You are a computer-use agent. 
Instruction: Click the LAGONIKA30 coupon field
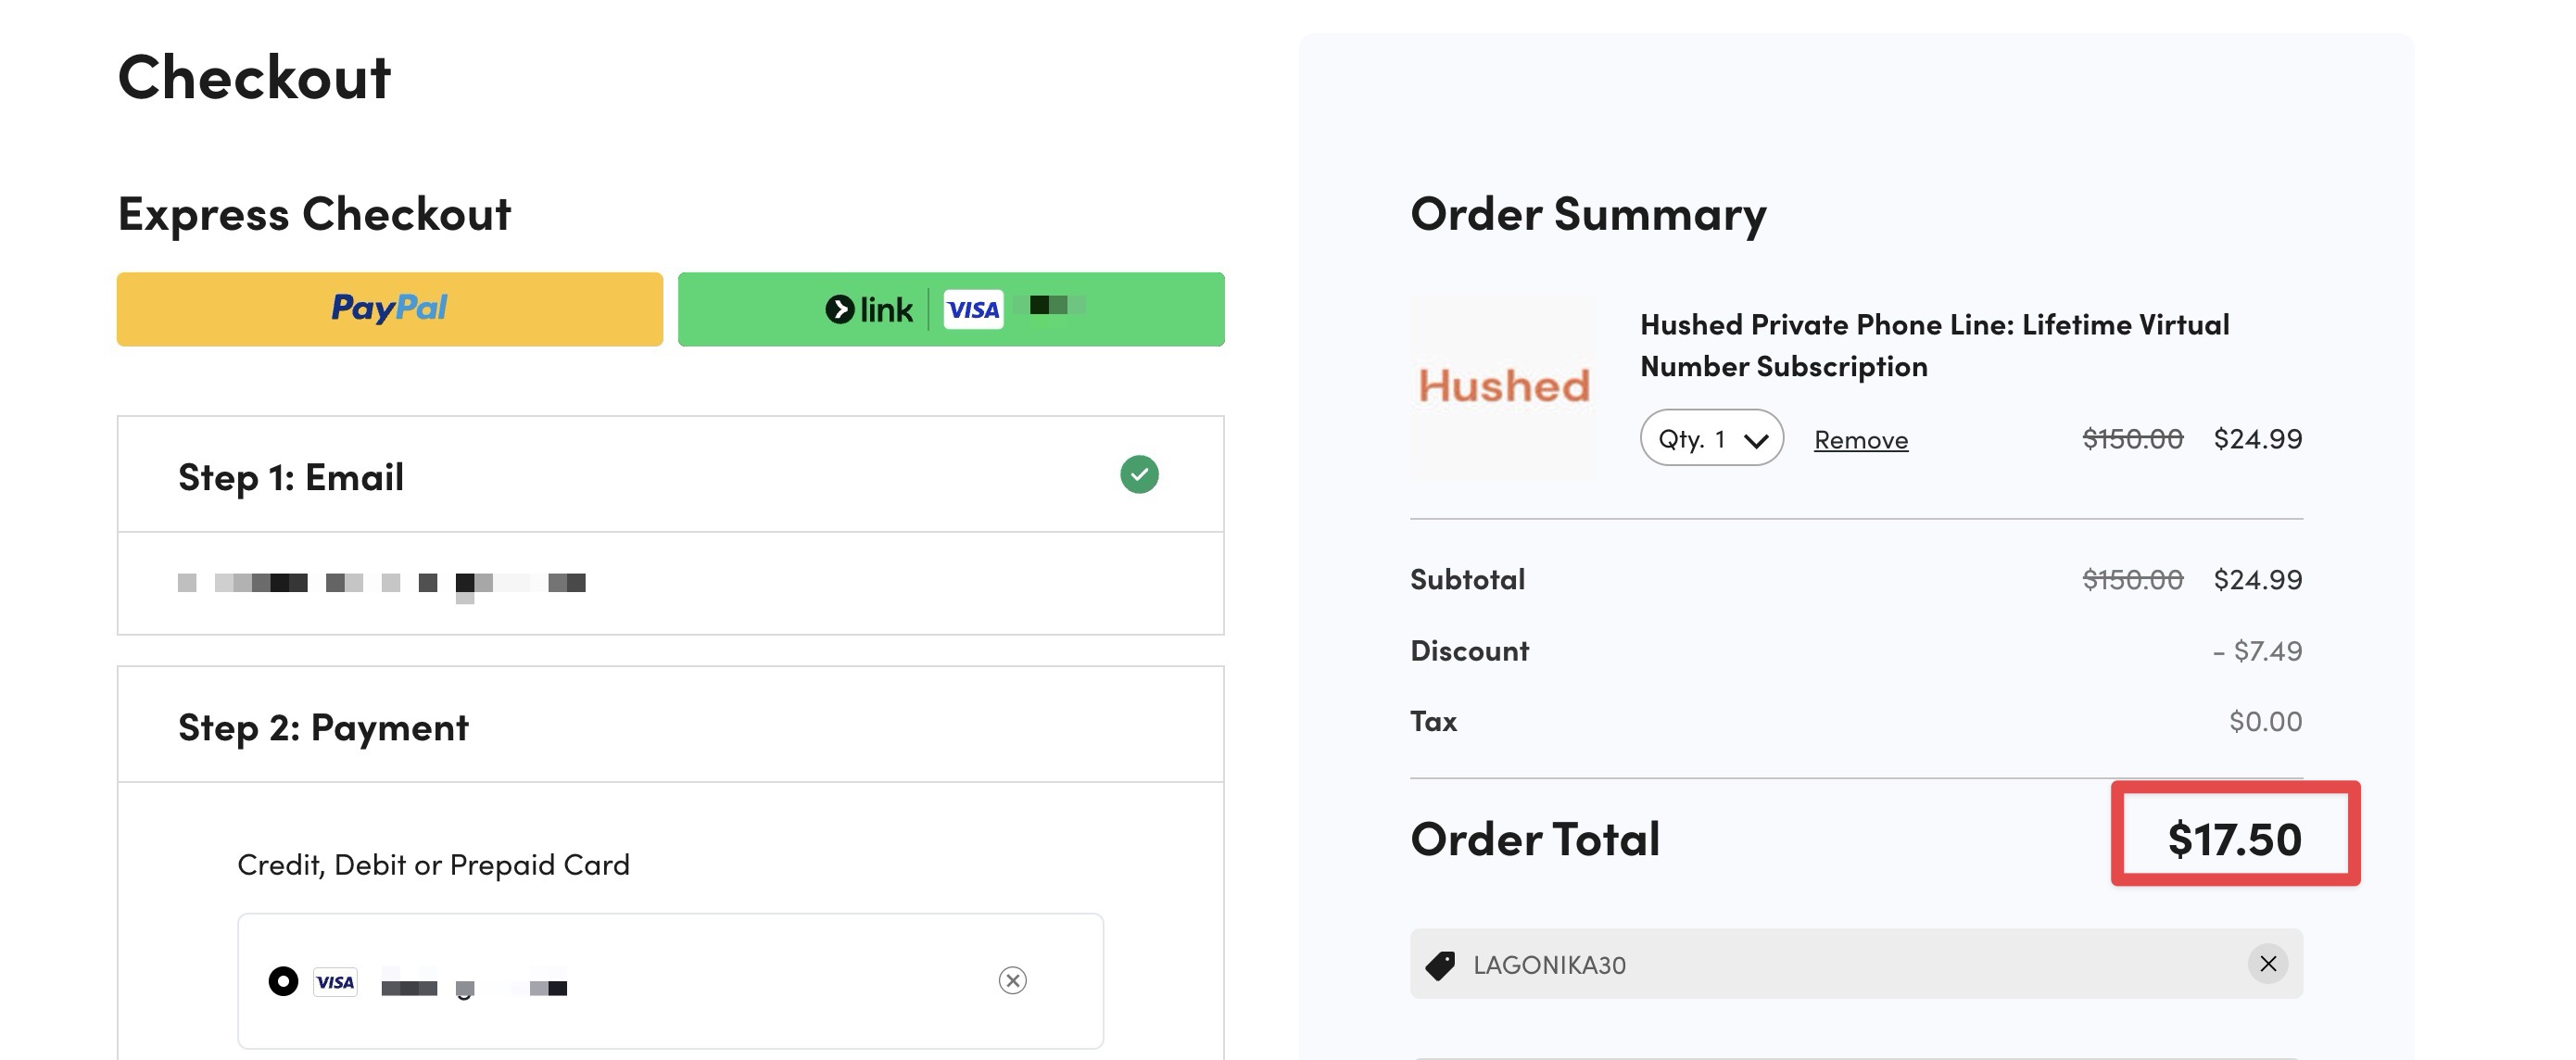[1856, 964]
